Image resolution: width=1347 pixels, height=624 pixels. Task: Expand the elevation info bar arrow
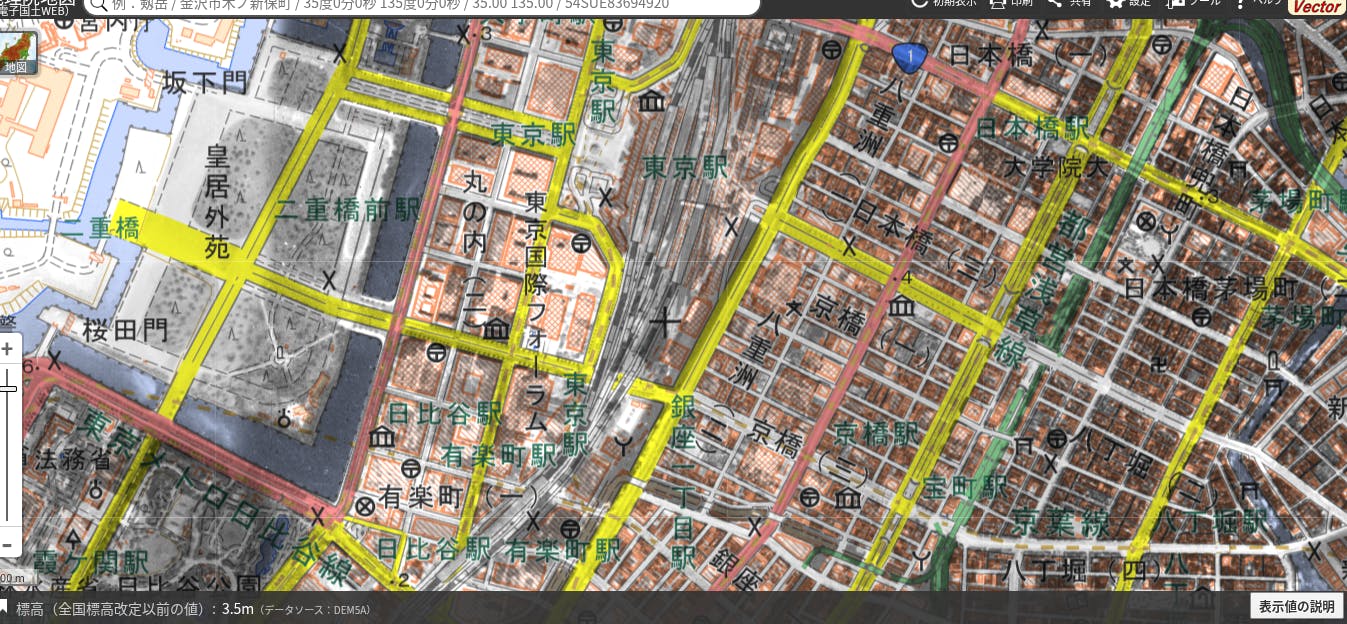[x=4, y=607]
